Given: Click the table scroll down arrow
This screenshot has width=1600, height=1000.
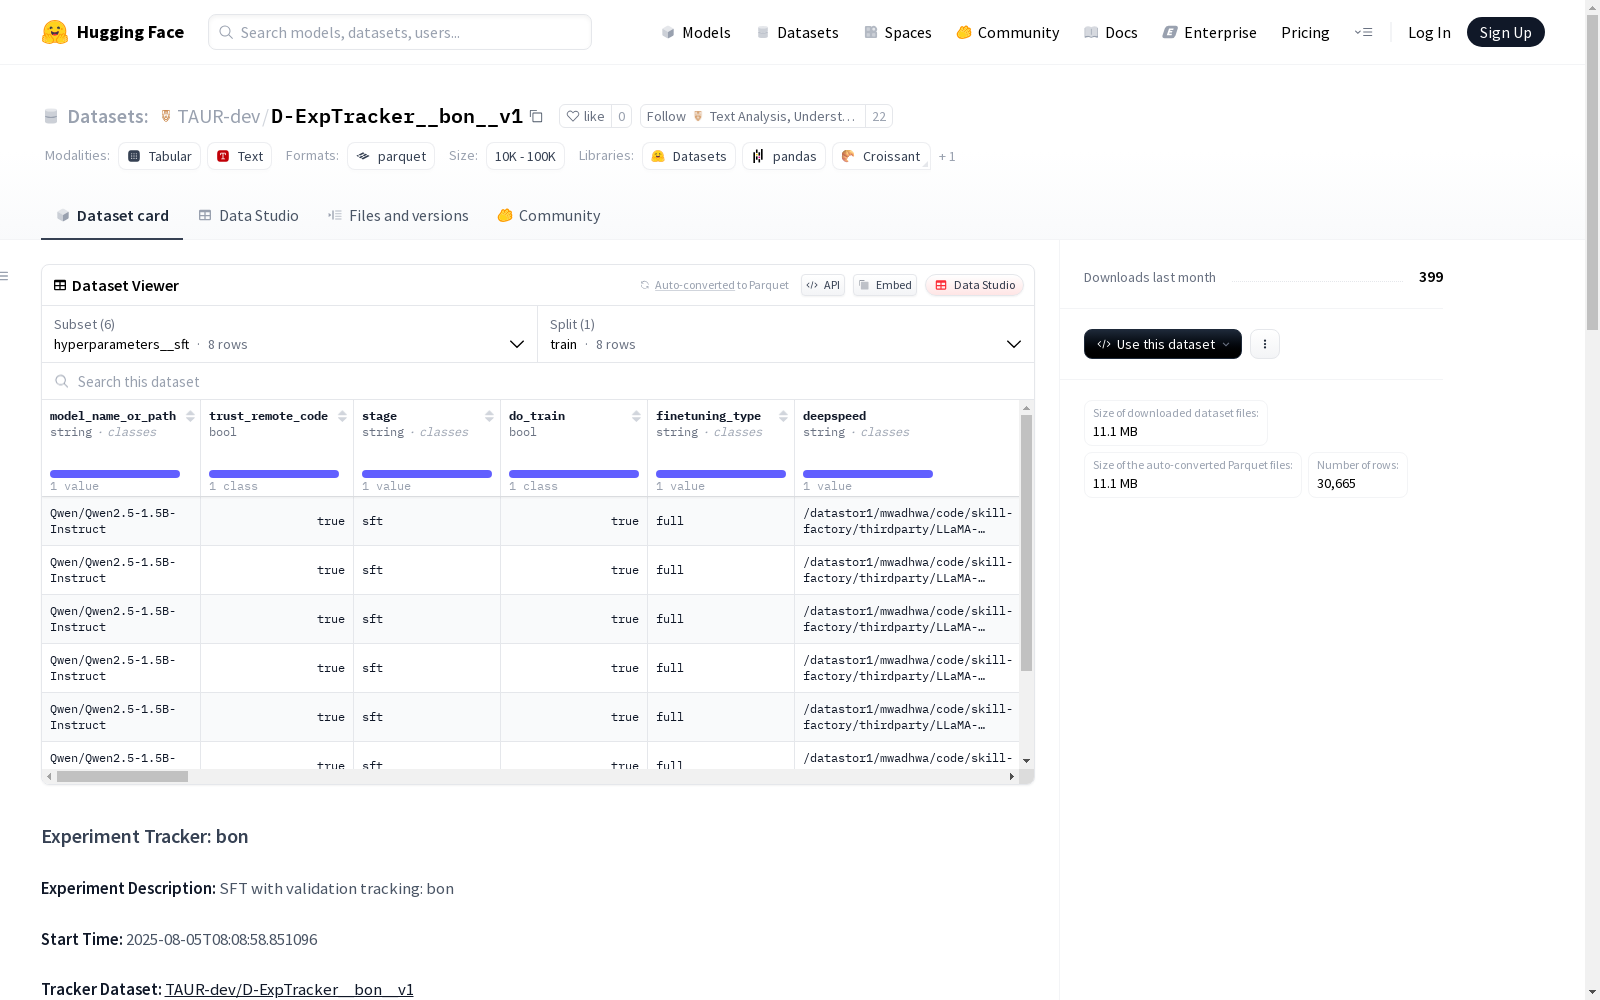Looking at the screenshot, I should point(1026,761).
